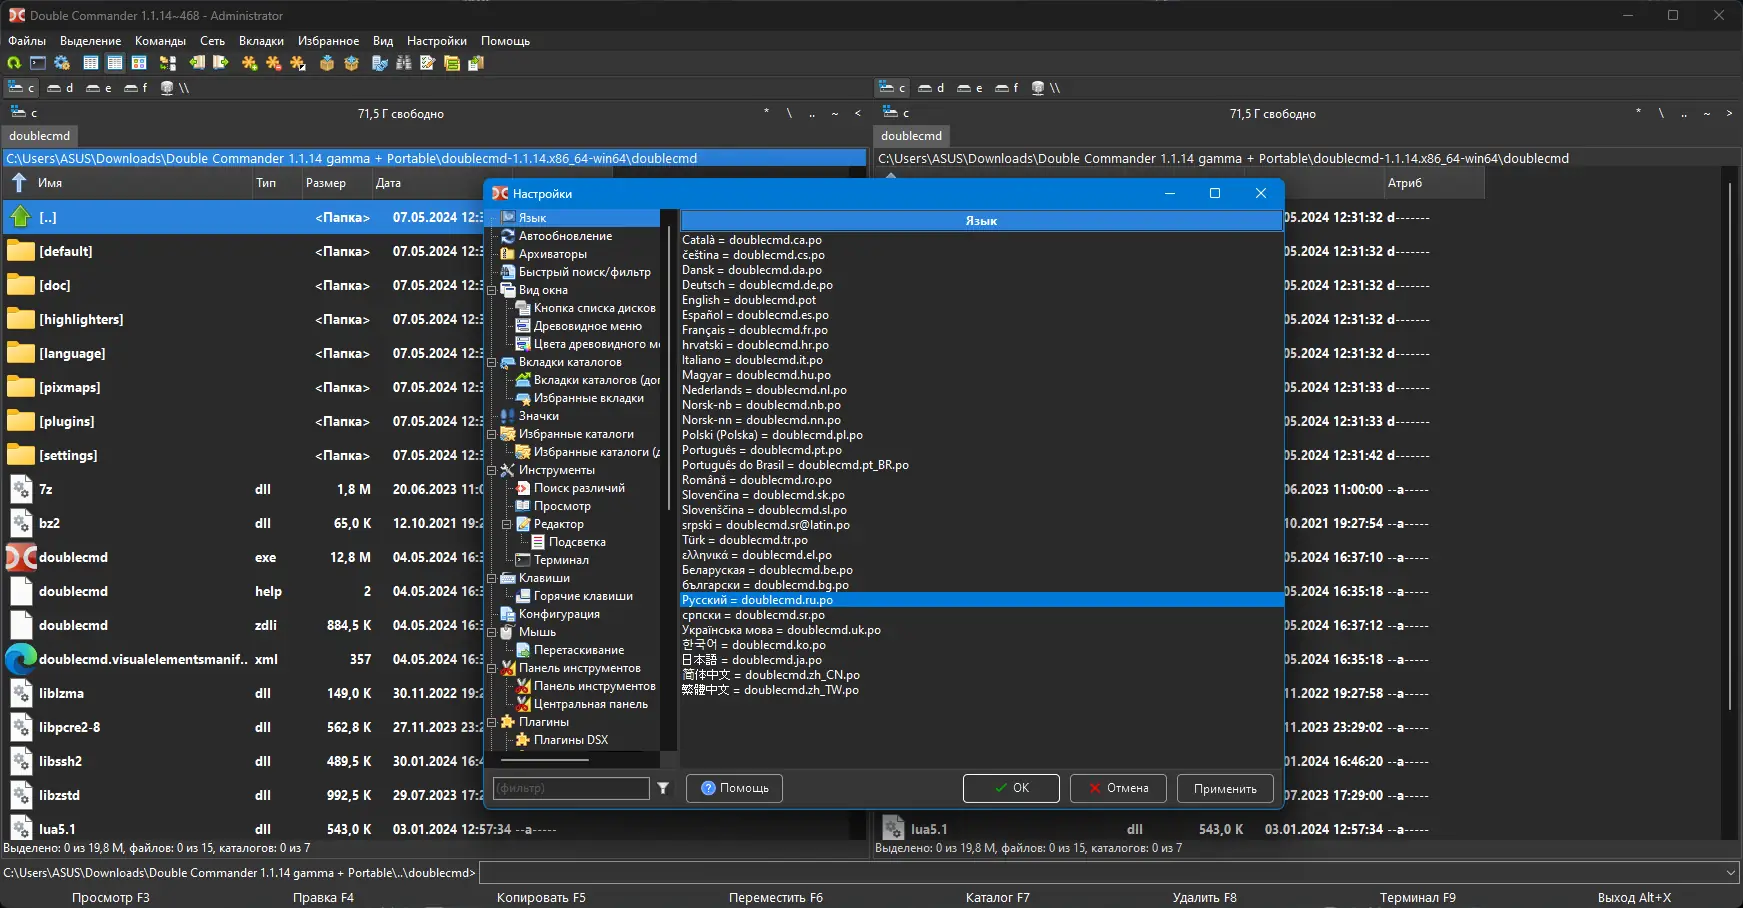The height and width of the screenshot is (908, 1743).
Task: Click the gear options toolbar icon
Action: [62, 63]
